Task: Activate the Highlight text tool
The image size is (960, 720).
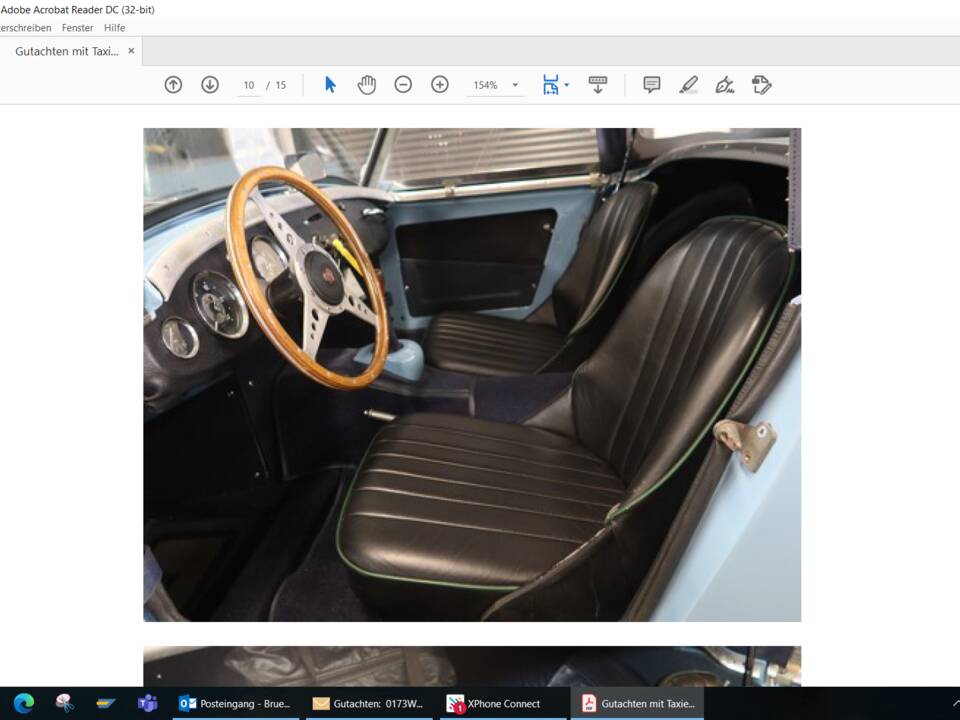Action: tap(687, 85)
